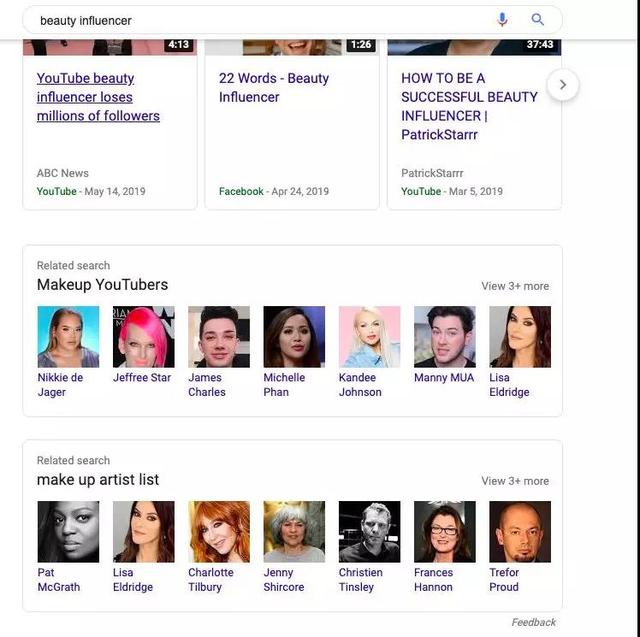
Task: Click the gray 'PatrickStarrr' channel name
Action: click(432, 173)
